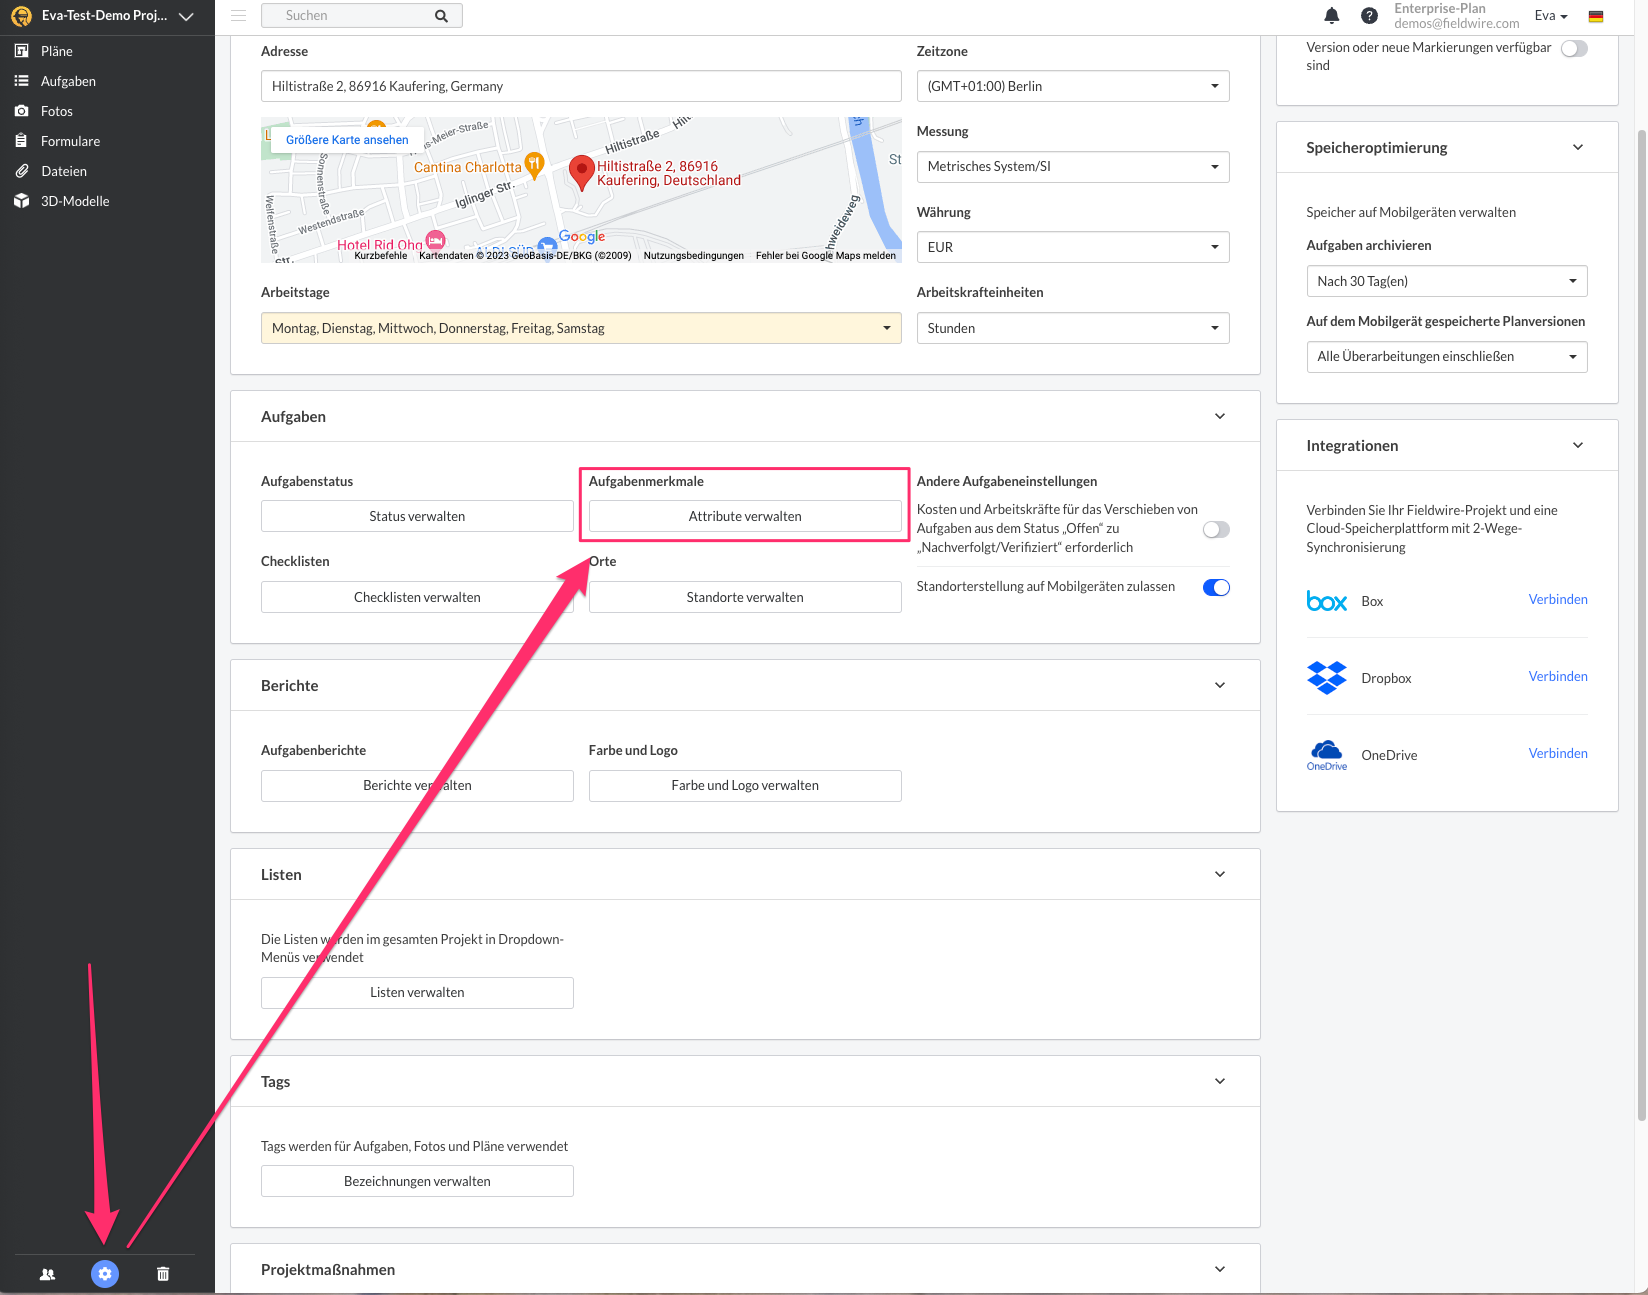Open the Zeitzone dropdown
The image size is (1648, 1295).
[1072, 86]
